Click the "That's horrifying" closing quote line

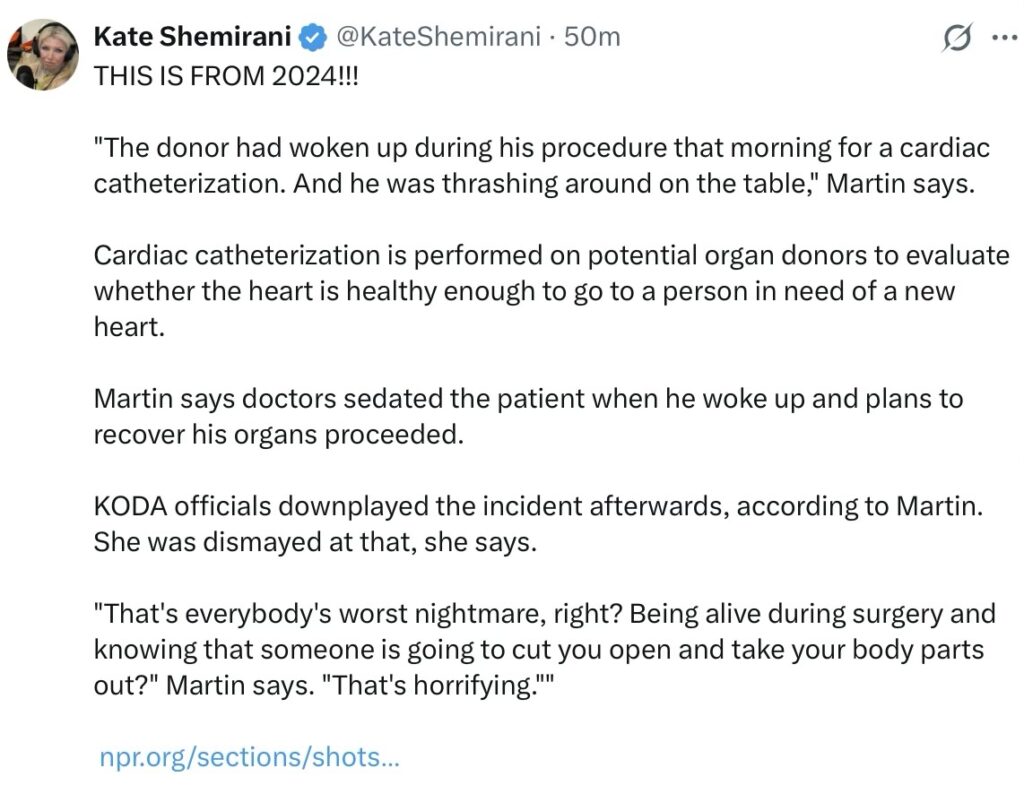click(x=329, y=685)
